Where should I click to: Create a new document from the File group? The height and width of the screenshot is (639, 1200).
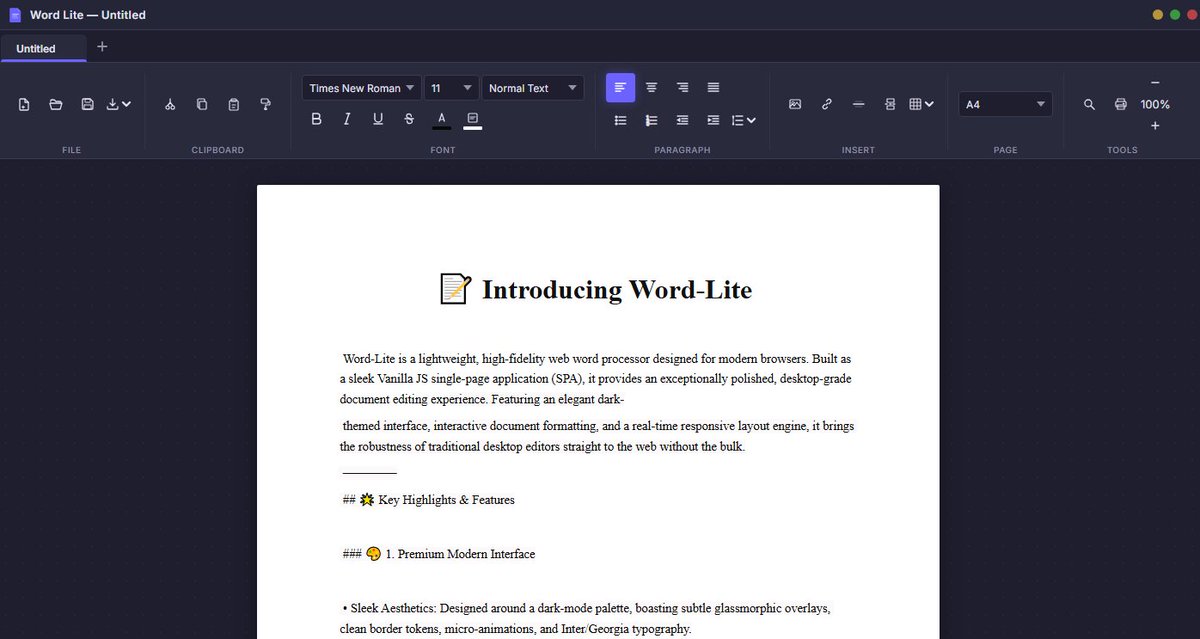click(x=24, y=104)
